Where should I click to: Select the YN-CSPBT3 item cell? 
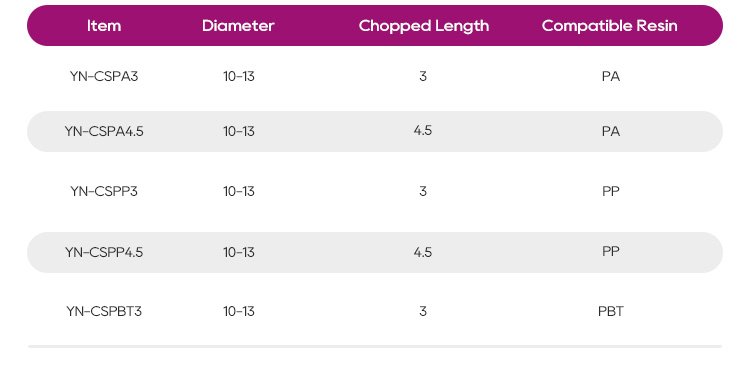[x=104, y=311]
